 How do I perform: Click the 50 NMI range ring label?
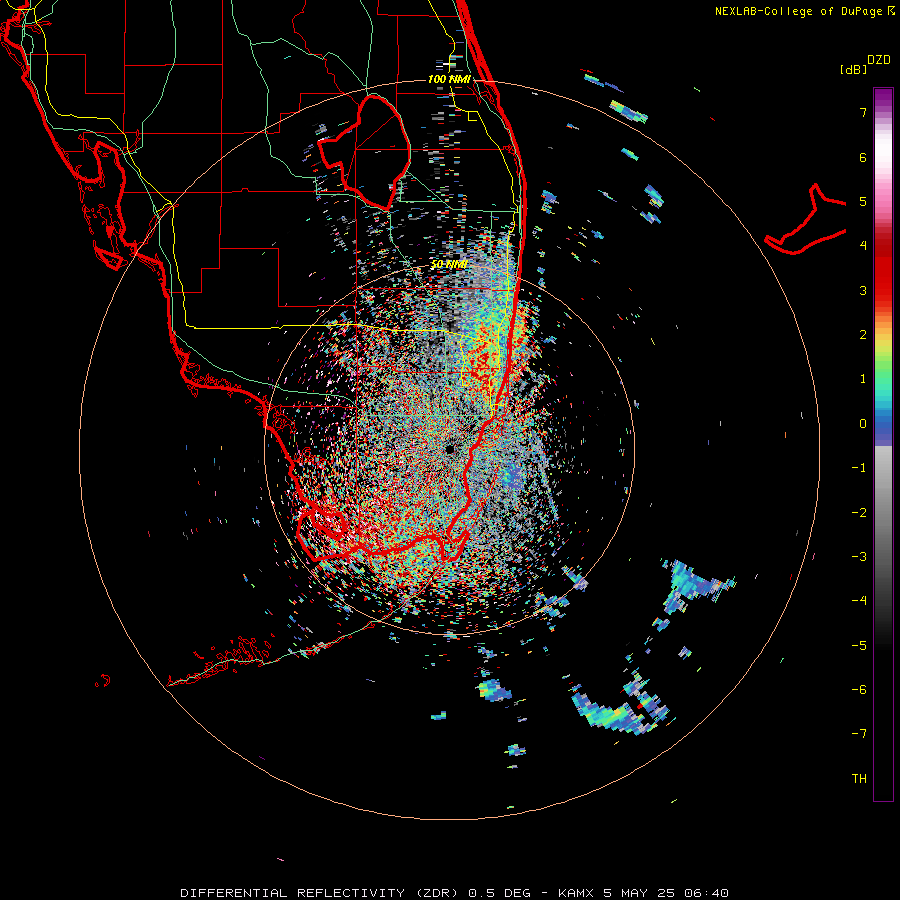tap(449, 264)
